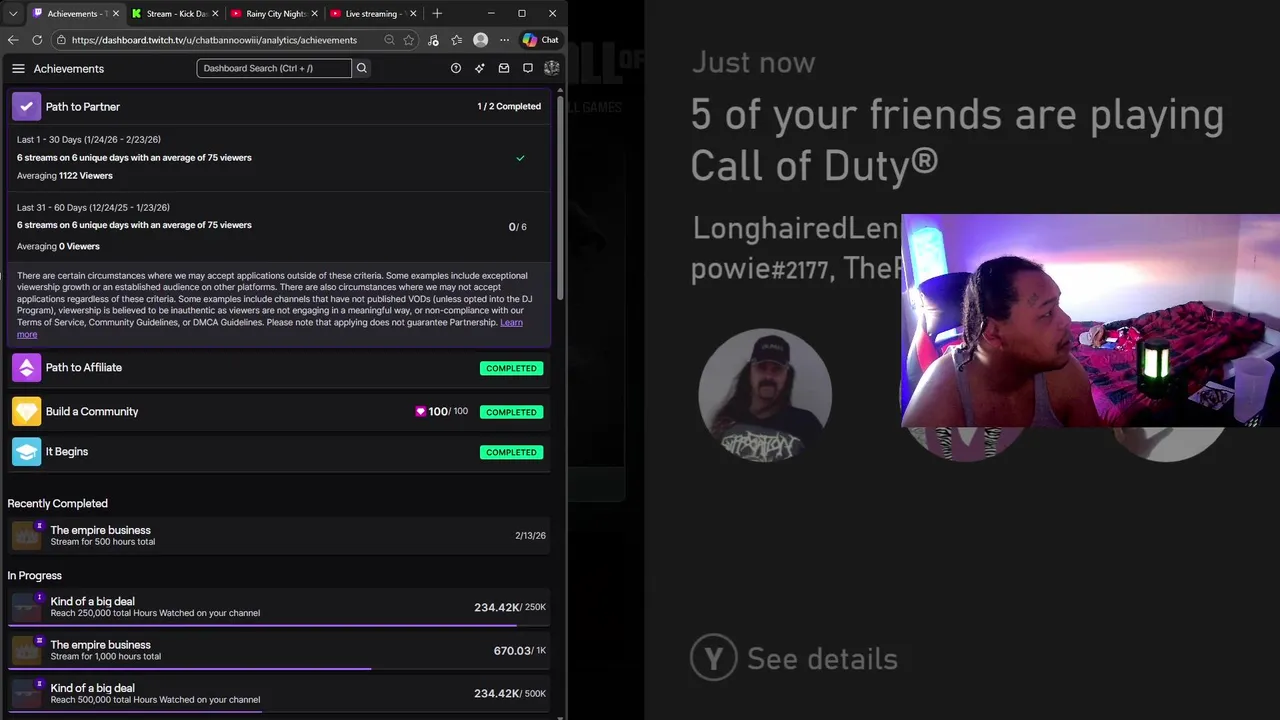Open Copilot Chat button
The height and width of the screenshot is (720, 1280).
tap(541, 40)
